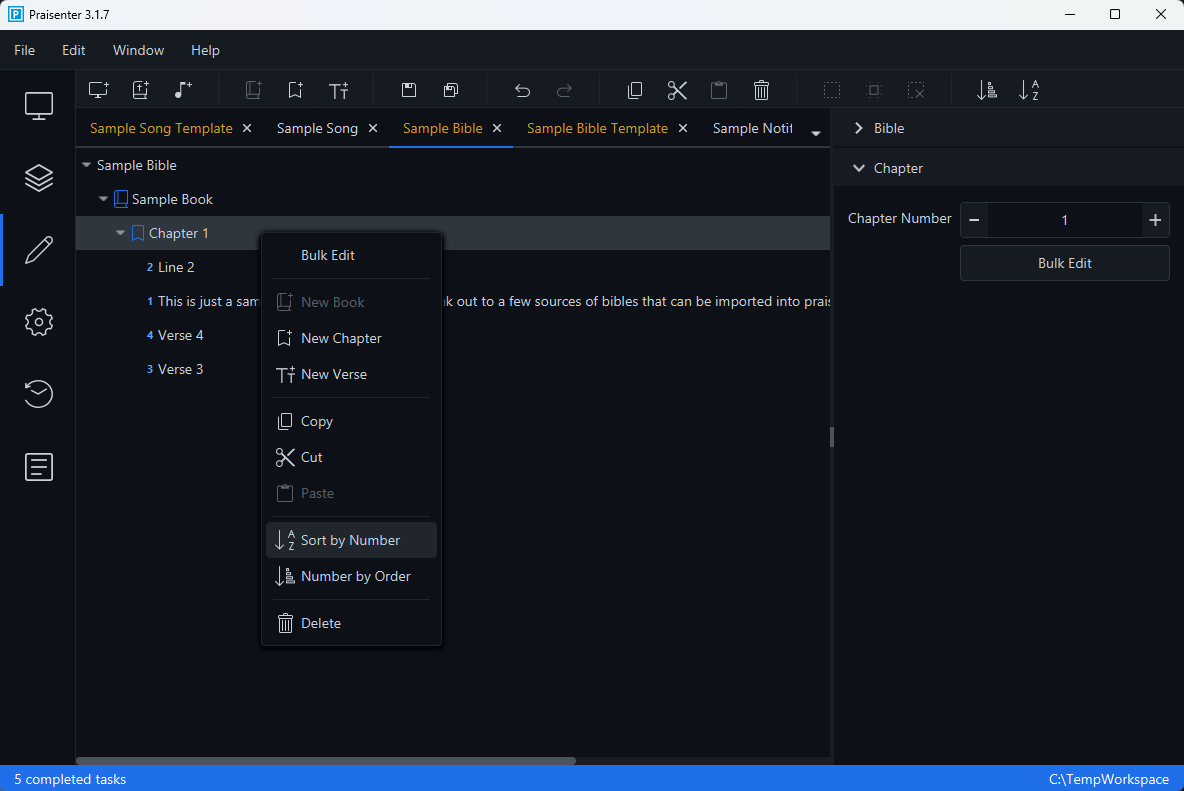Screen dimensions: 1184x791
Task: Click the Save icon in toolbar
Action: [409, 90]
